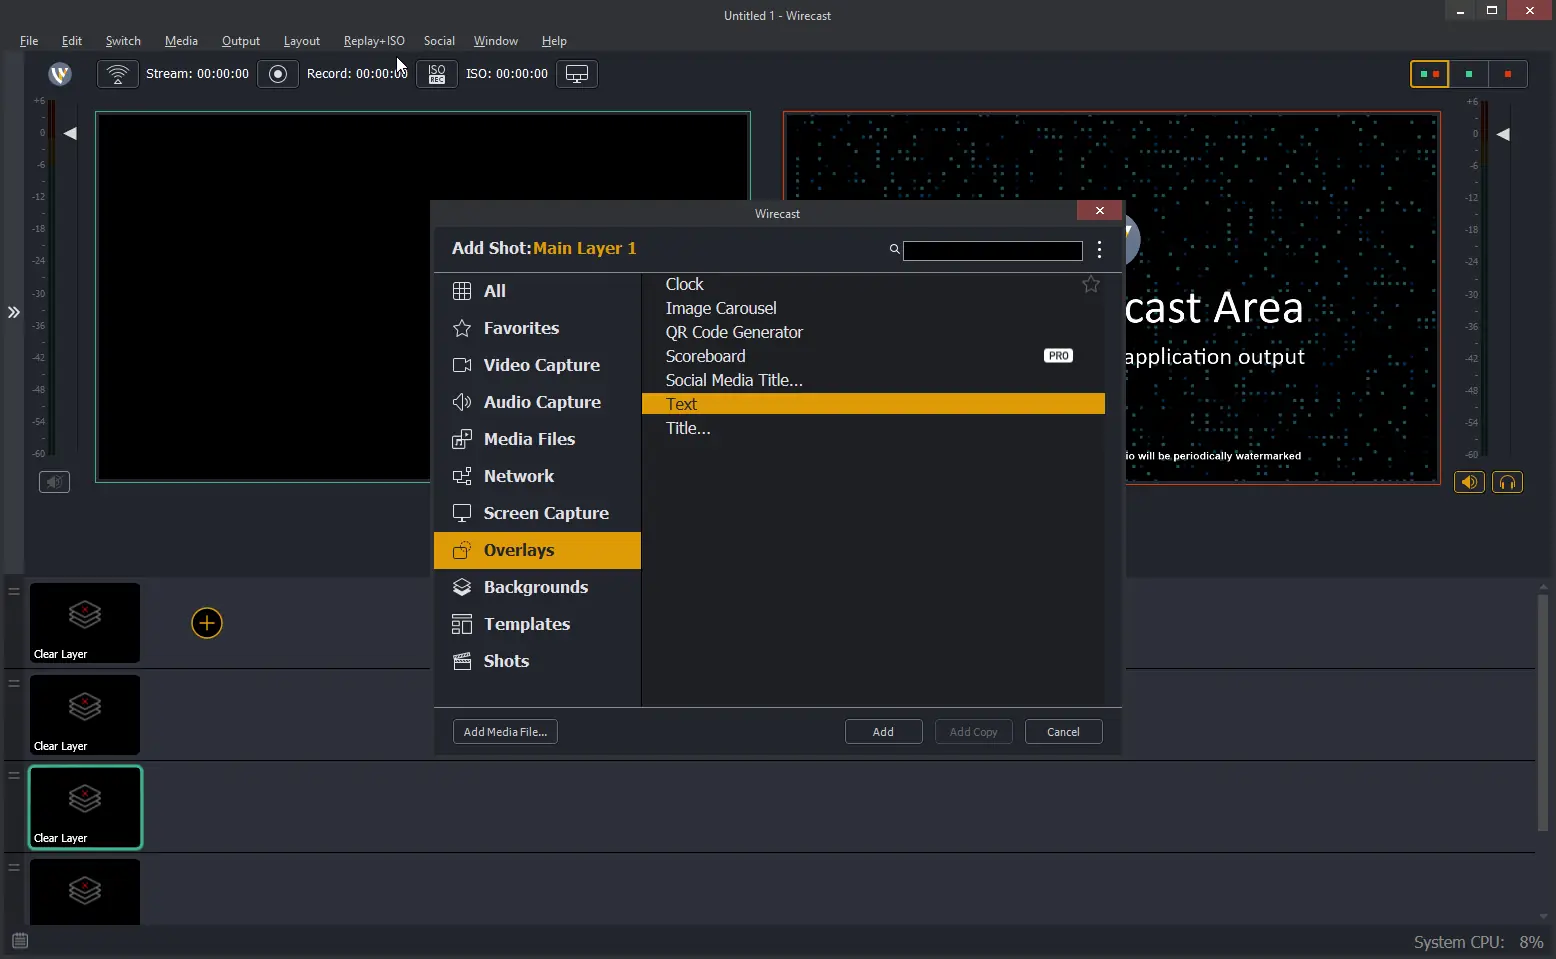Adjust the right audio meter level marker
Image resolution: width=1556 pixels, height=959 pixels.
coord(1503,134)
